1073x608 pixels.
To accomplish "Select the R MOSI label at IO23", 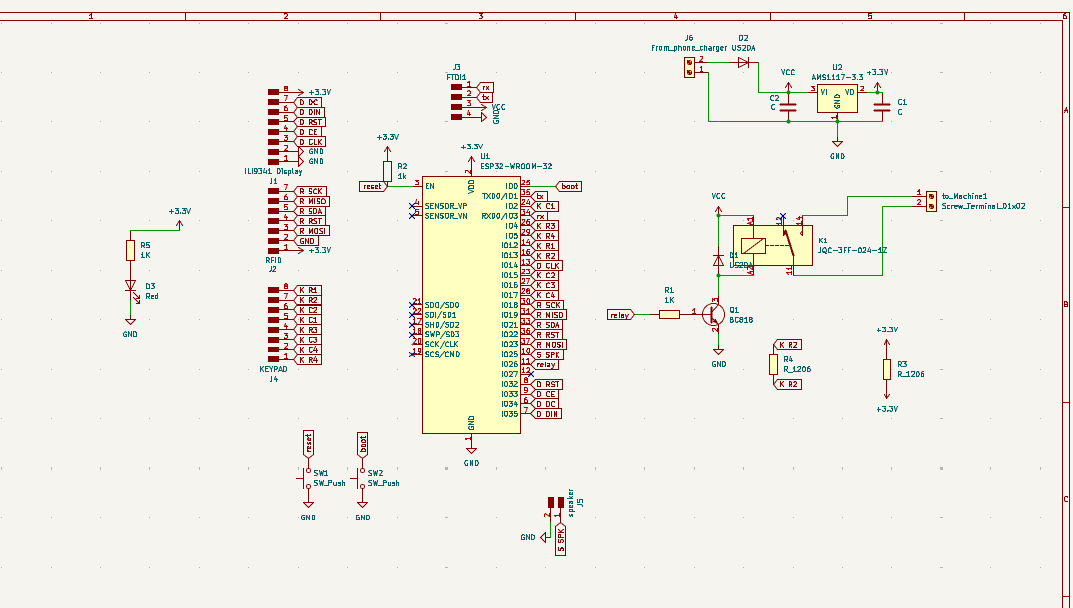I will click(x=550, y=344).
